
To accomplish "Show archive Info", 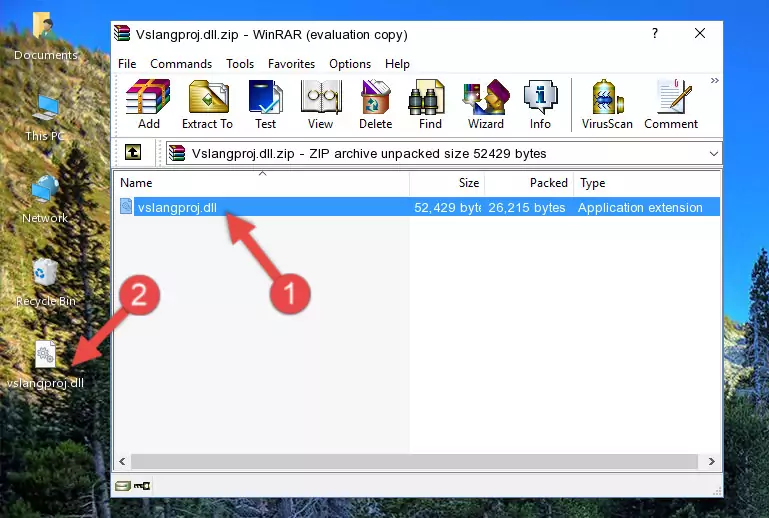I will pos(540,104).
